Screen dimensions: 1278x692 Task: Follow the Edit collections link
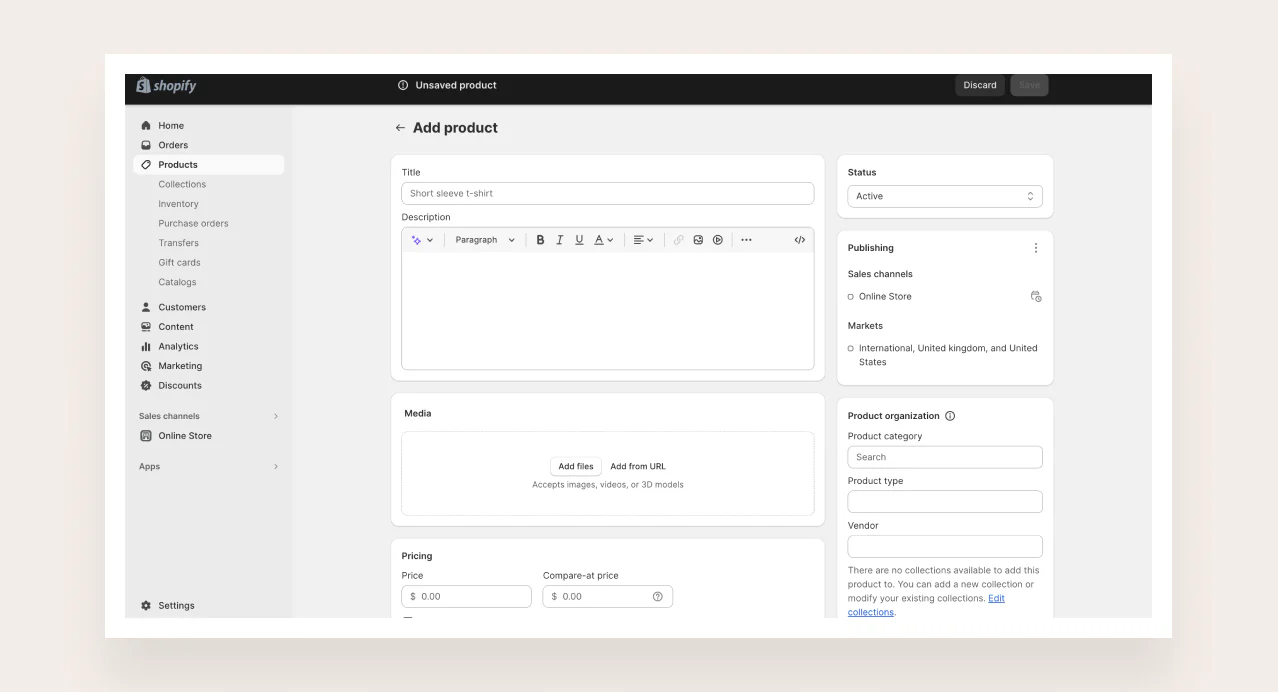pos(996,598)
